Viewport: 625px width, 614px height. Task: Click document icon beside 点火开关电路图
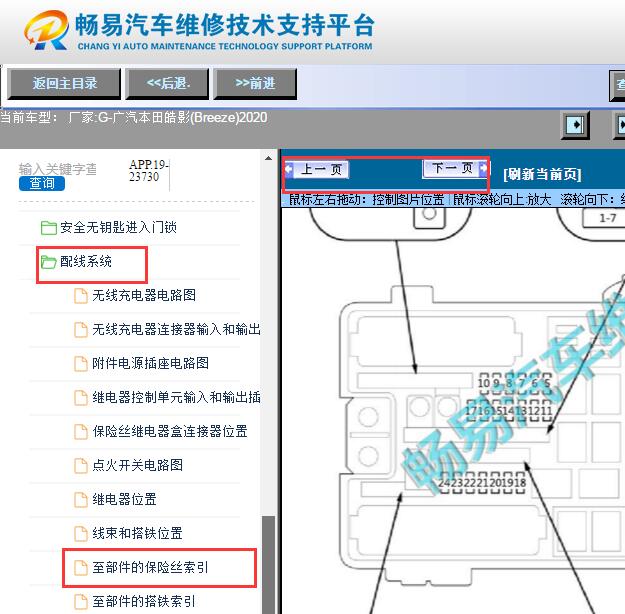[81, 466]
